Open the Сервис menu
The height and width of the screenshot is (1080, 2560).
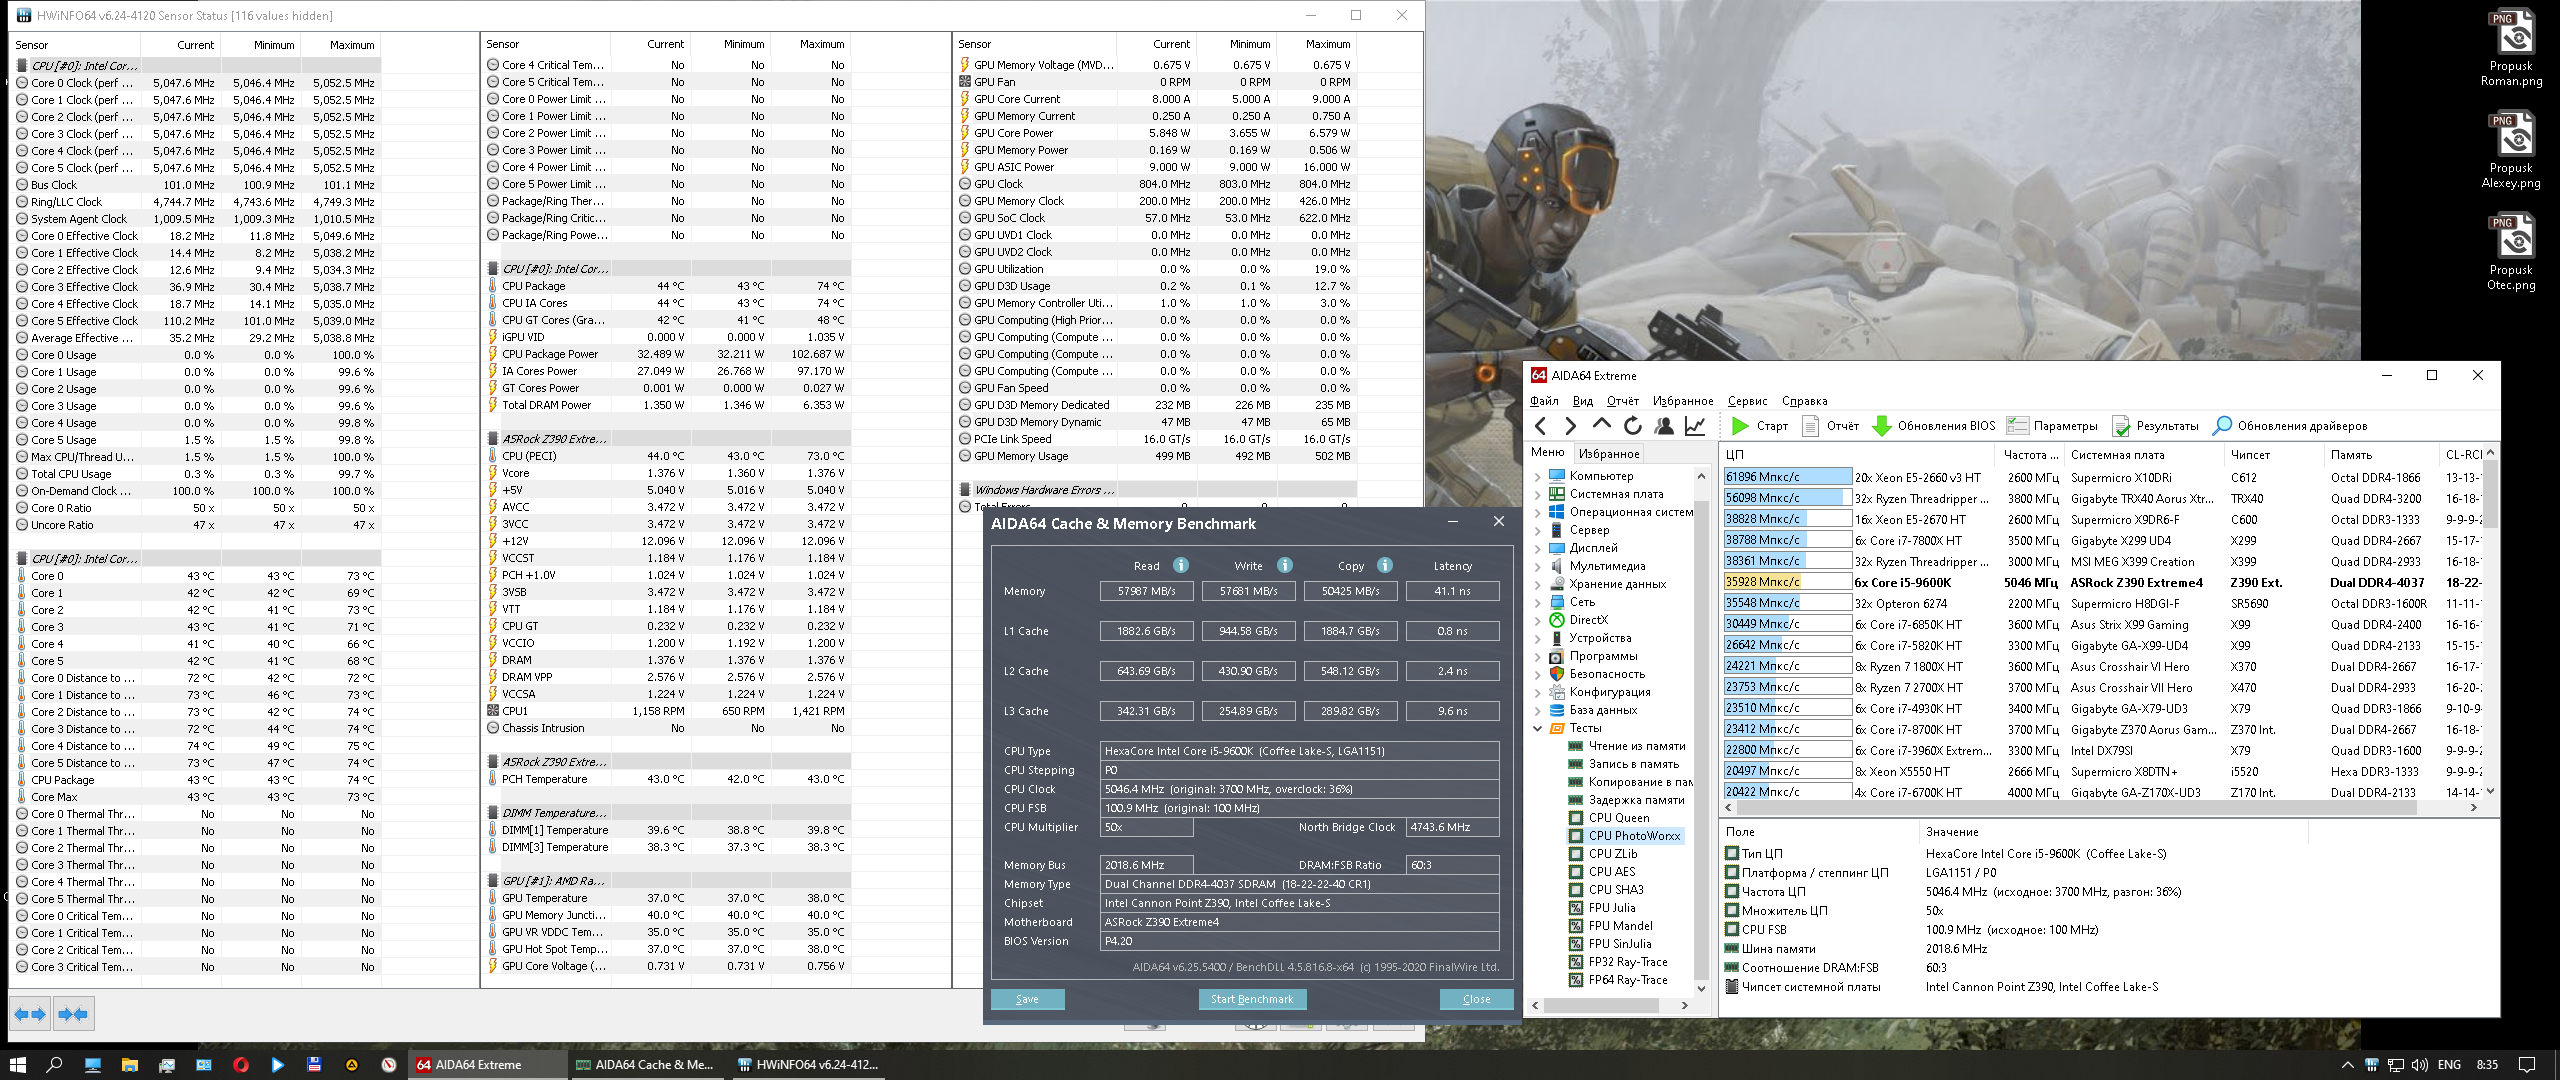point(1747,401)
